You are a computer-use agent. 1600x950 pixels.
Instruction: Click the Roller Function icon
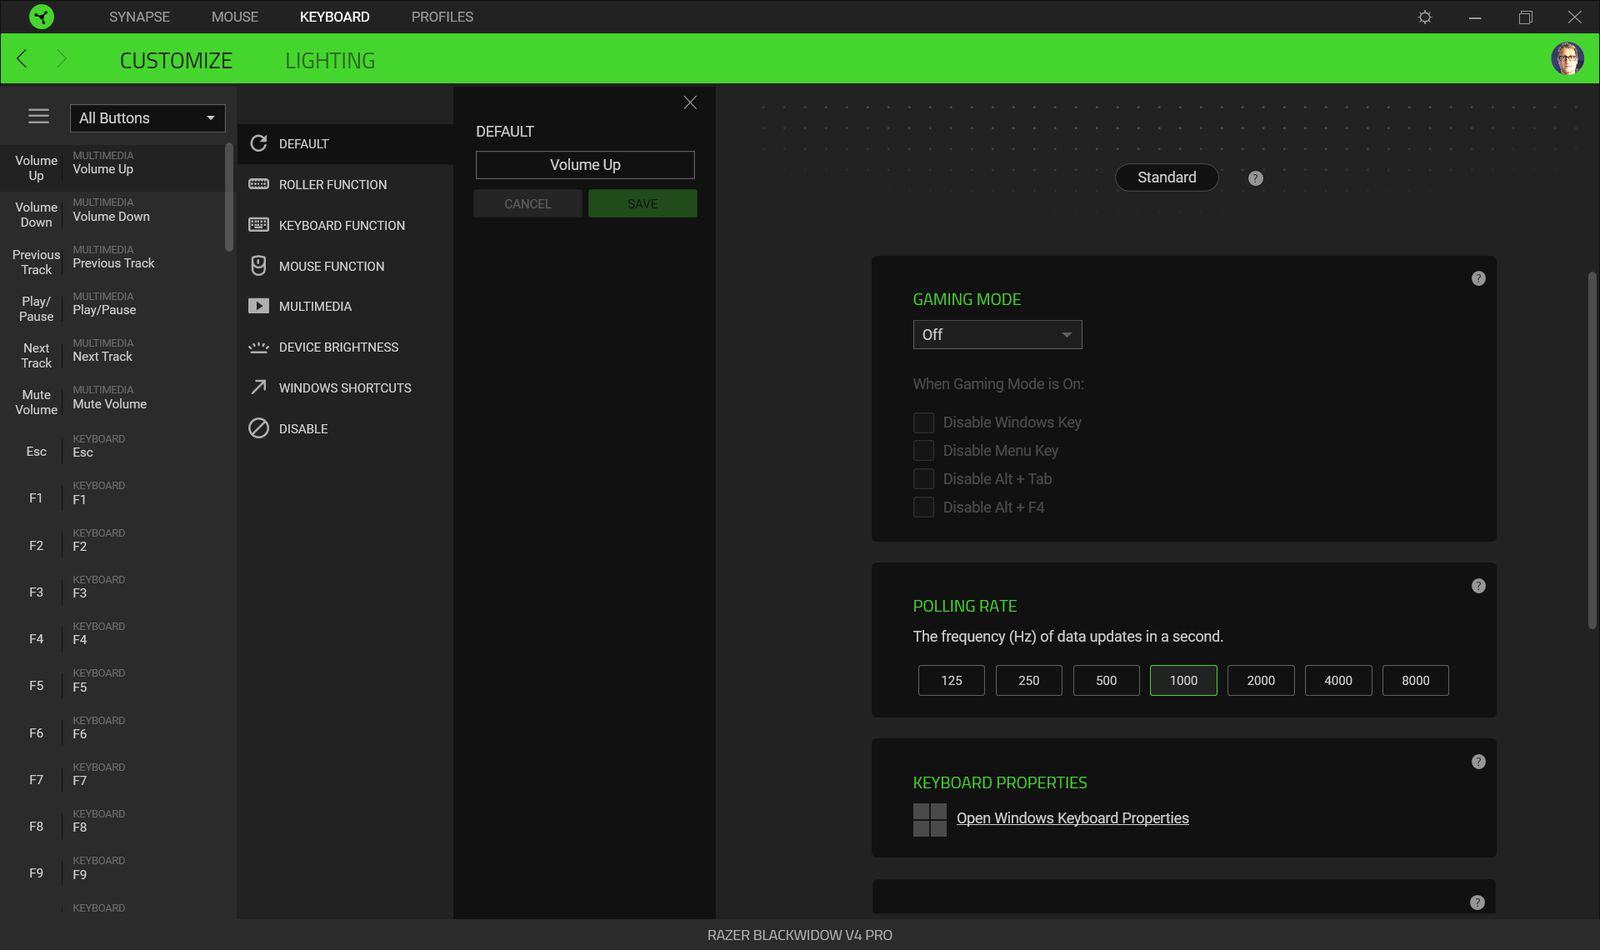(258, 184)
